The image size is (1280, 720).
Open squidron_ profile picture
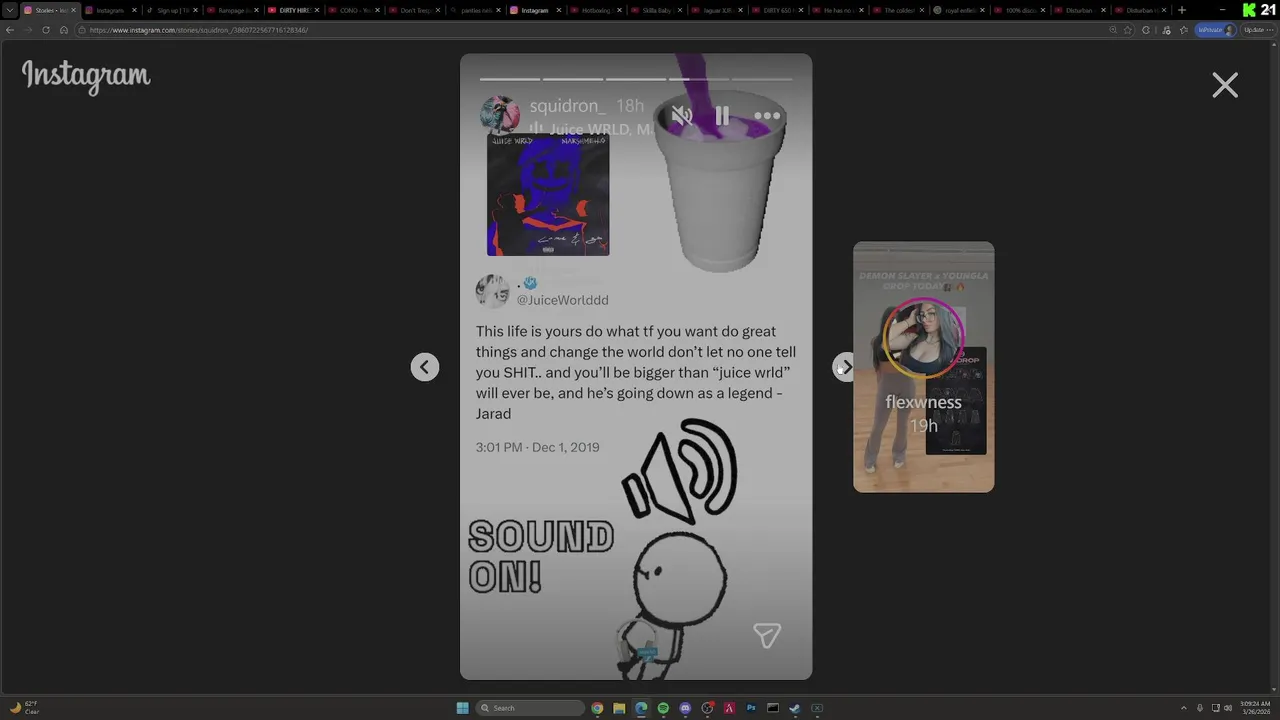click(500, 115)
